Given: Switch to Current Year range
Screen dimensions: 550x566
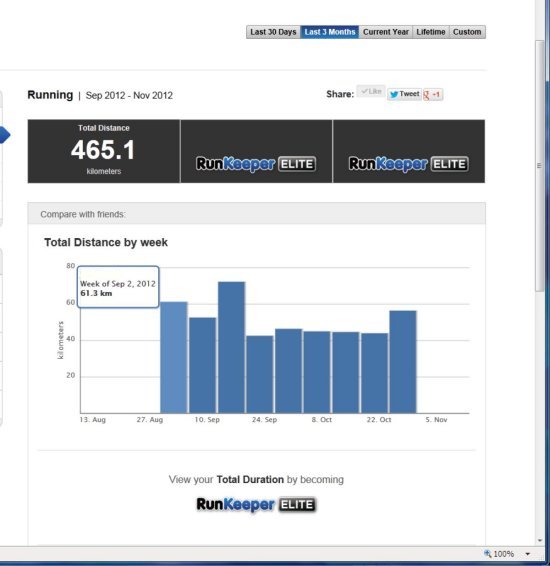Looking at the screenshot, I should coord(386,32).
